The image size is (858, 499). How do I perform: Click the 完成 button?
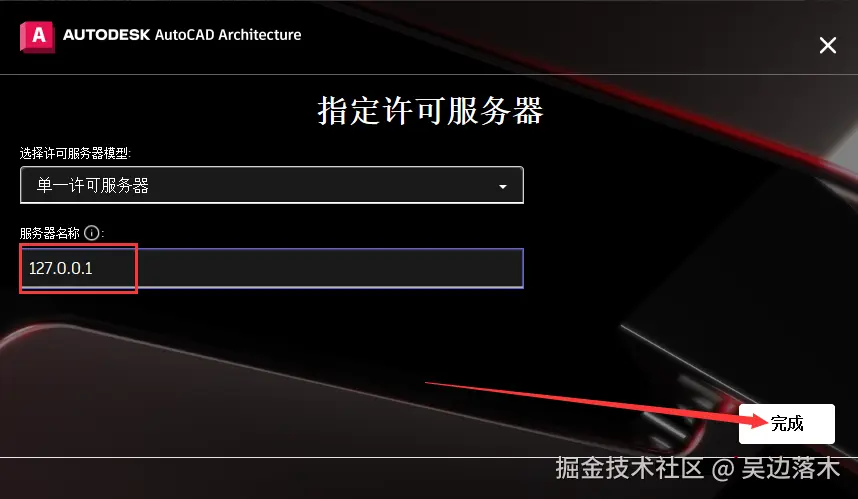click(786, 423)
